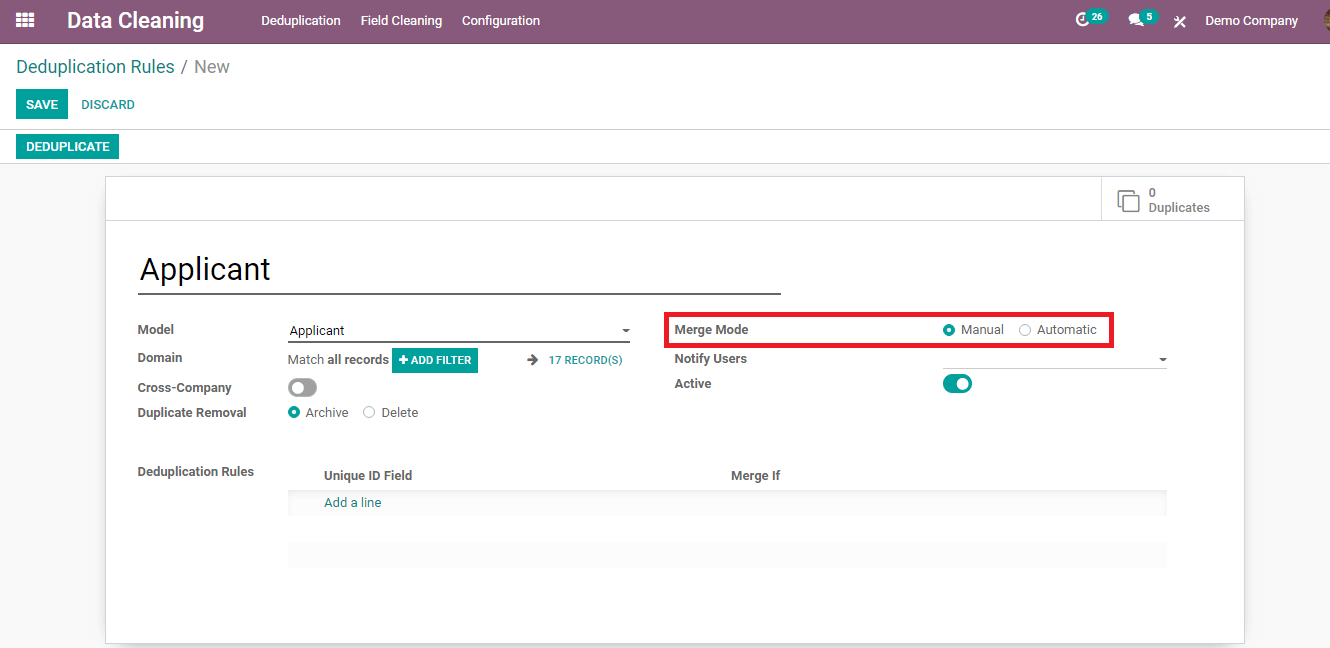Click the user avatar in top bar
Screen dimensions: 1330x648
click(1325, 20)
